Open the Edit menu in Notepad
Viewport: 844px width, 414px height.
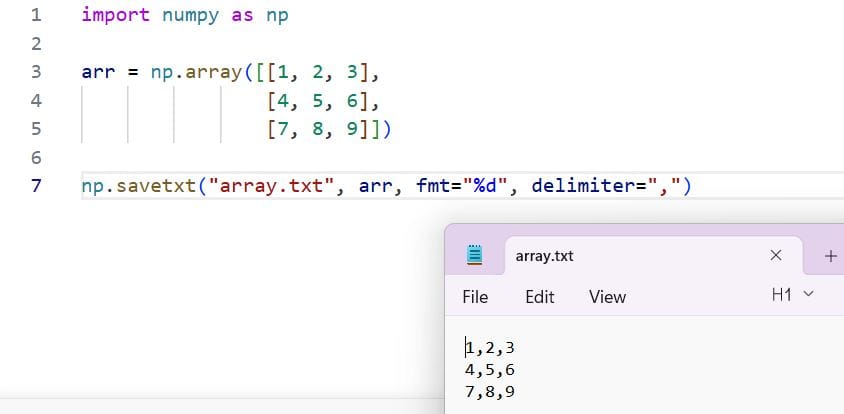pos(540,297)
